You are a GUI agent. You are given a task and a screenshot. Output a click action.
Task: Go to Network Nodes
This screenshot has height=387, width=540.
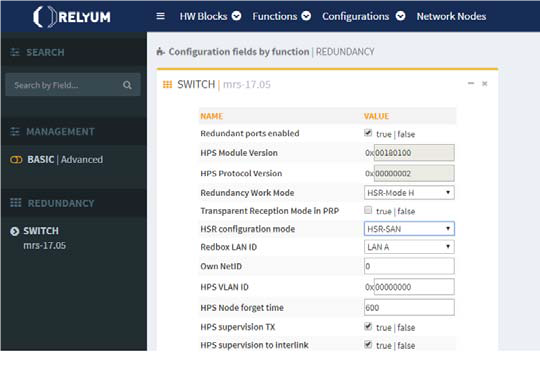(451, 16)
